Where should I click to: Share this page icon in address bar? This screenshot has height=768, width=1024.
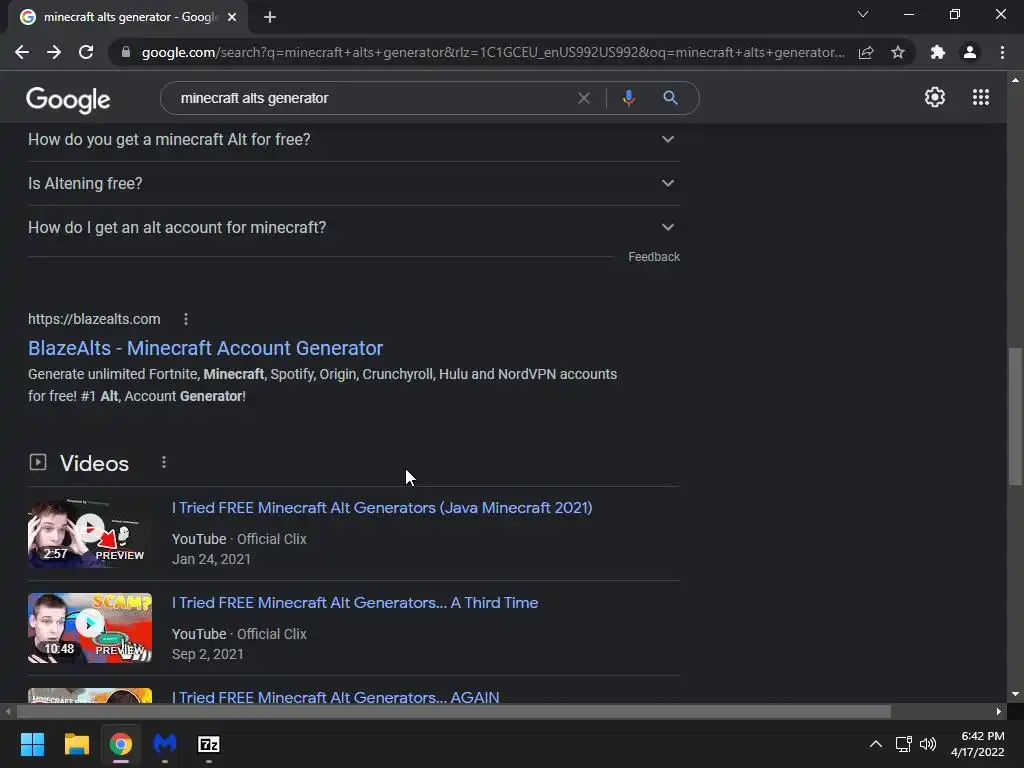866,52
